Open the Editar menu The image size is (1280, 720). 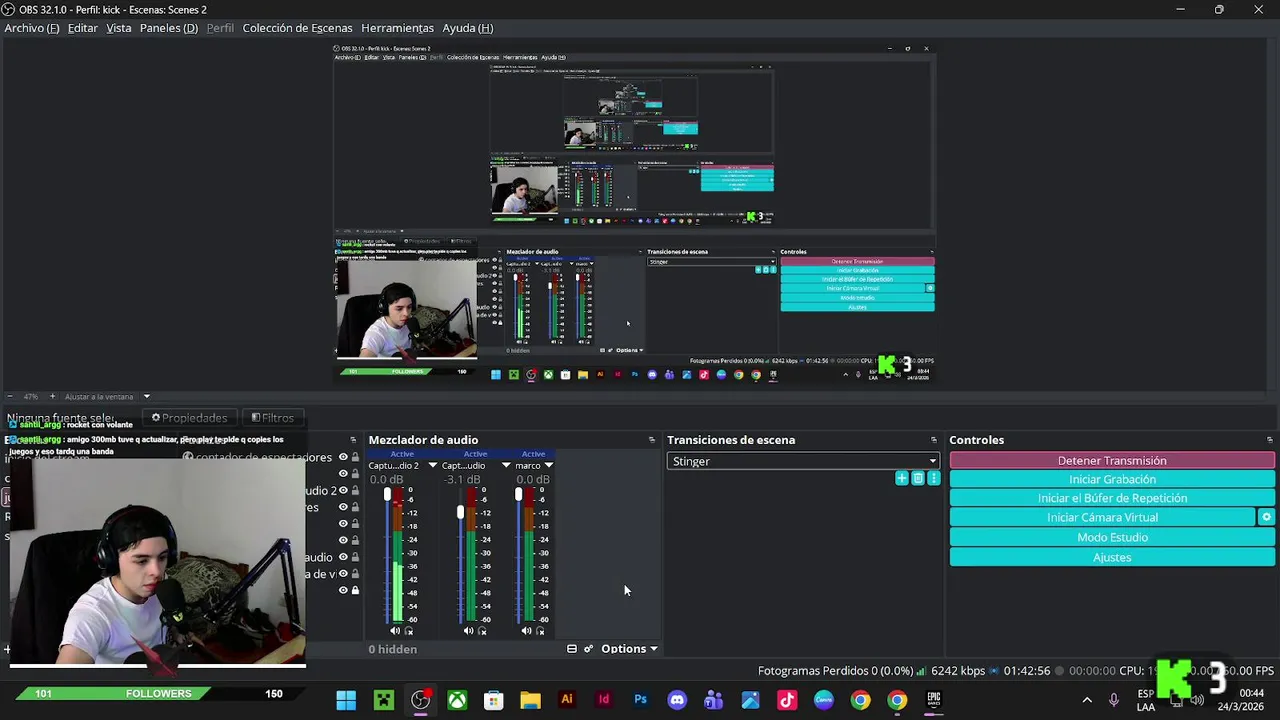point(82,28)
